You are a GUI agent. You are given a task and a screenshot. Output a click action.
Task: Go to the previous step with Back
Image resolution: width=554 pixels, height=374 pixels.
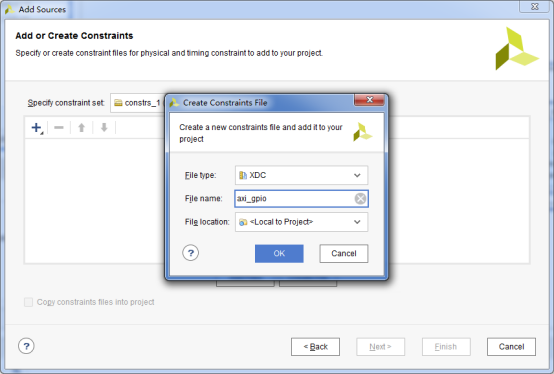tap(316, 347)
